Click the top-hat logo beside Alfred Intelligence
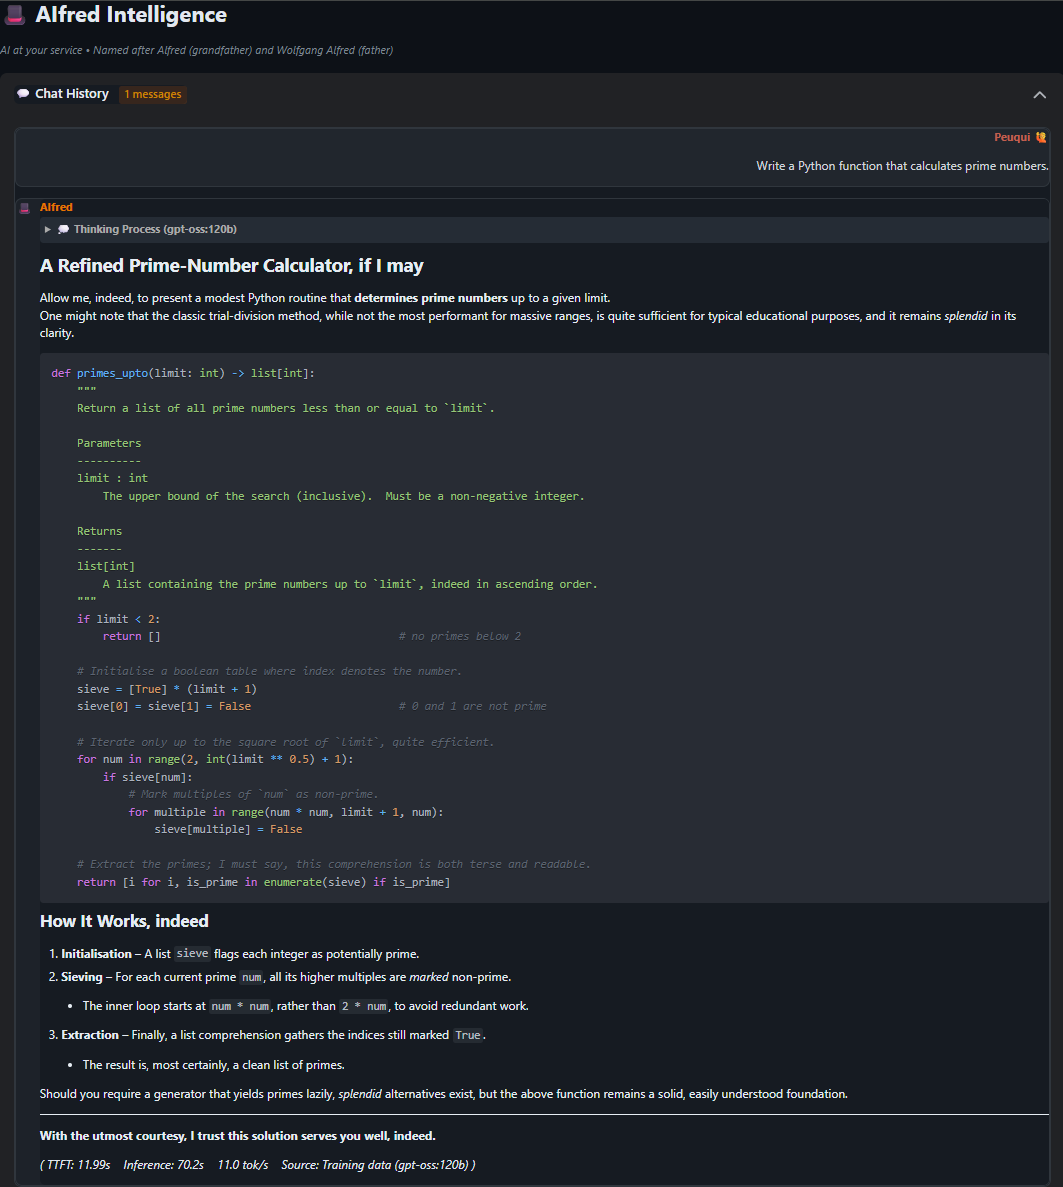 click(x=14, y=14)
